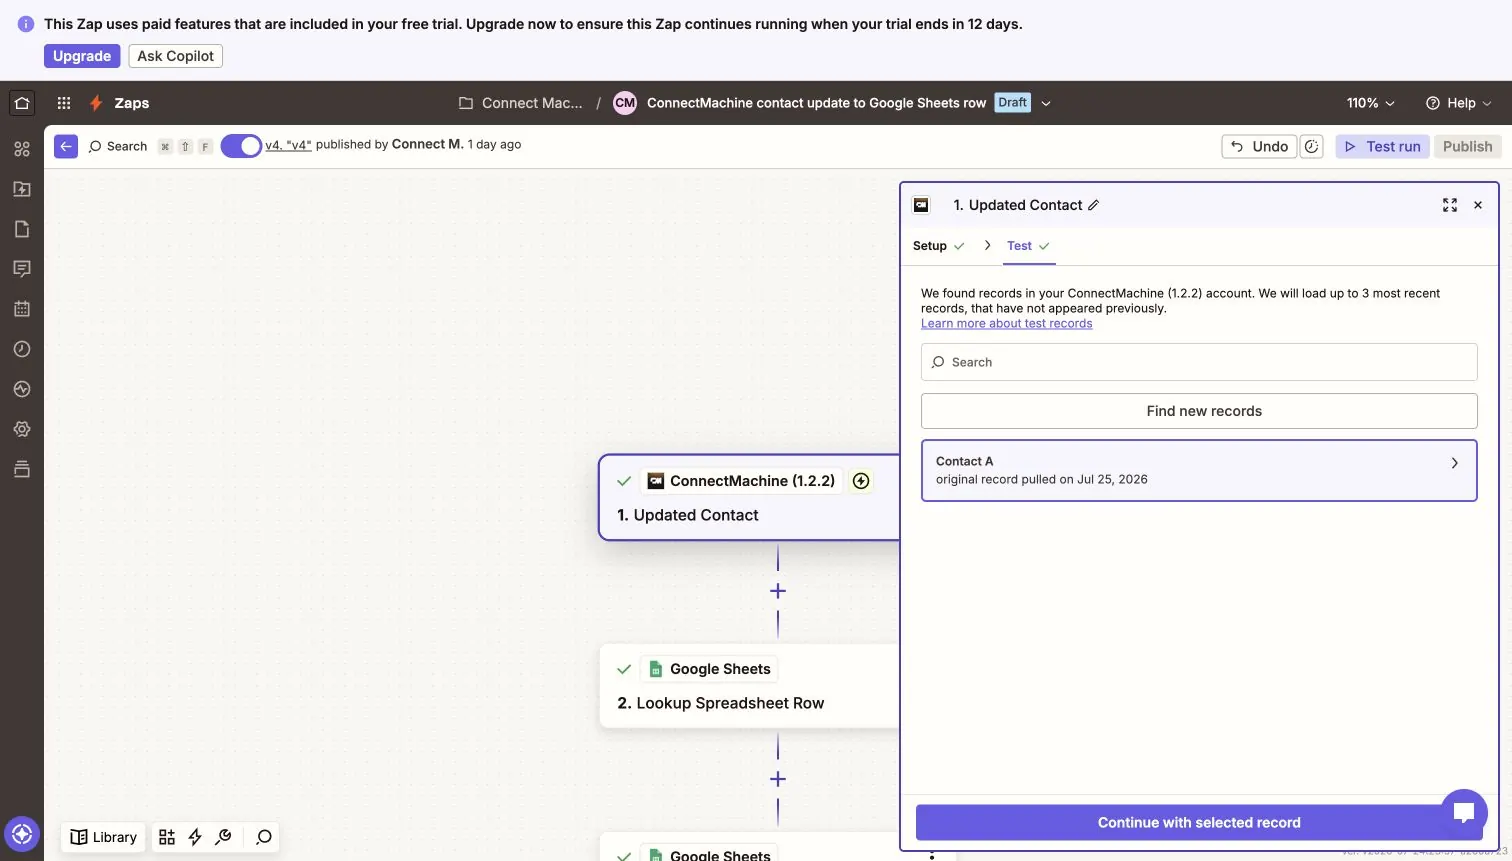This screenshot has height=861, width=1512.
Task: Click the home icon in top-left corner
Action: coord(22,103)
